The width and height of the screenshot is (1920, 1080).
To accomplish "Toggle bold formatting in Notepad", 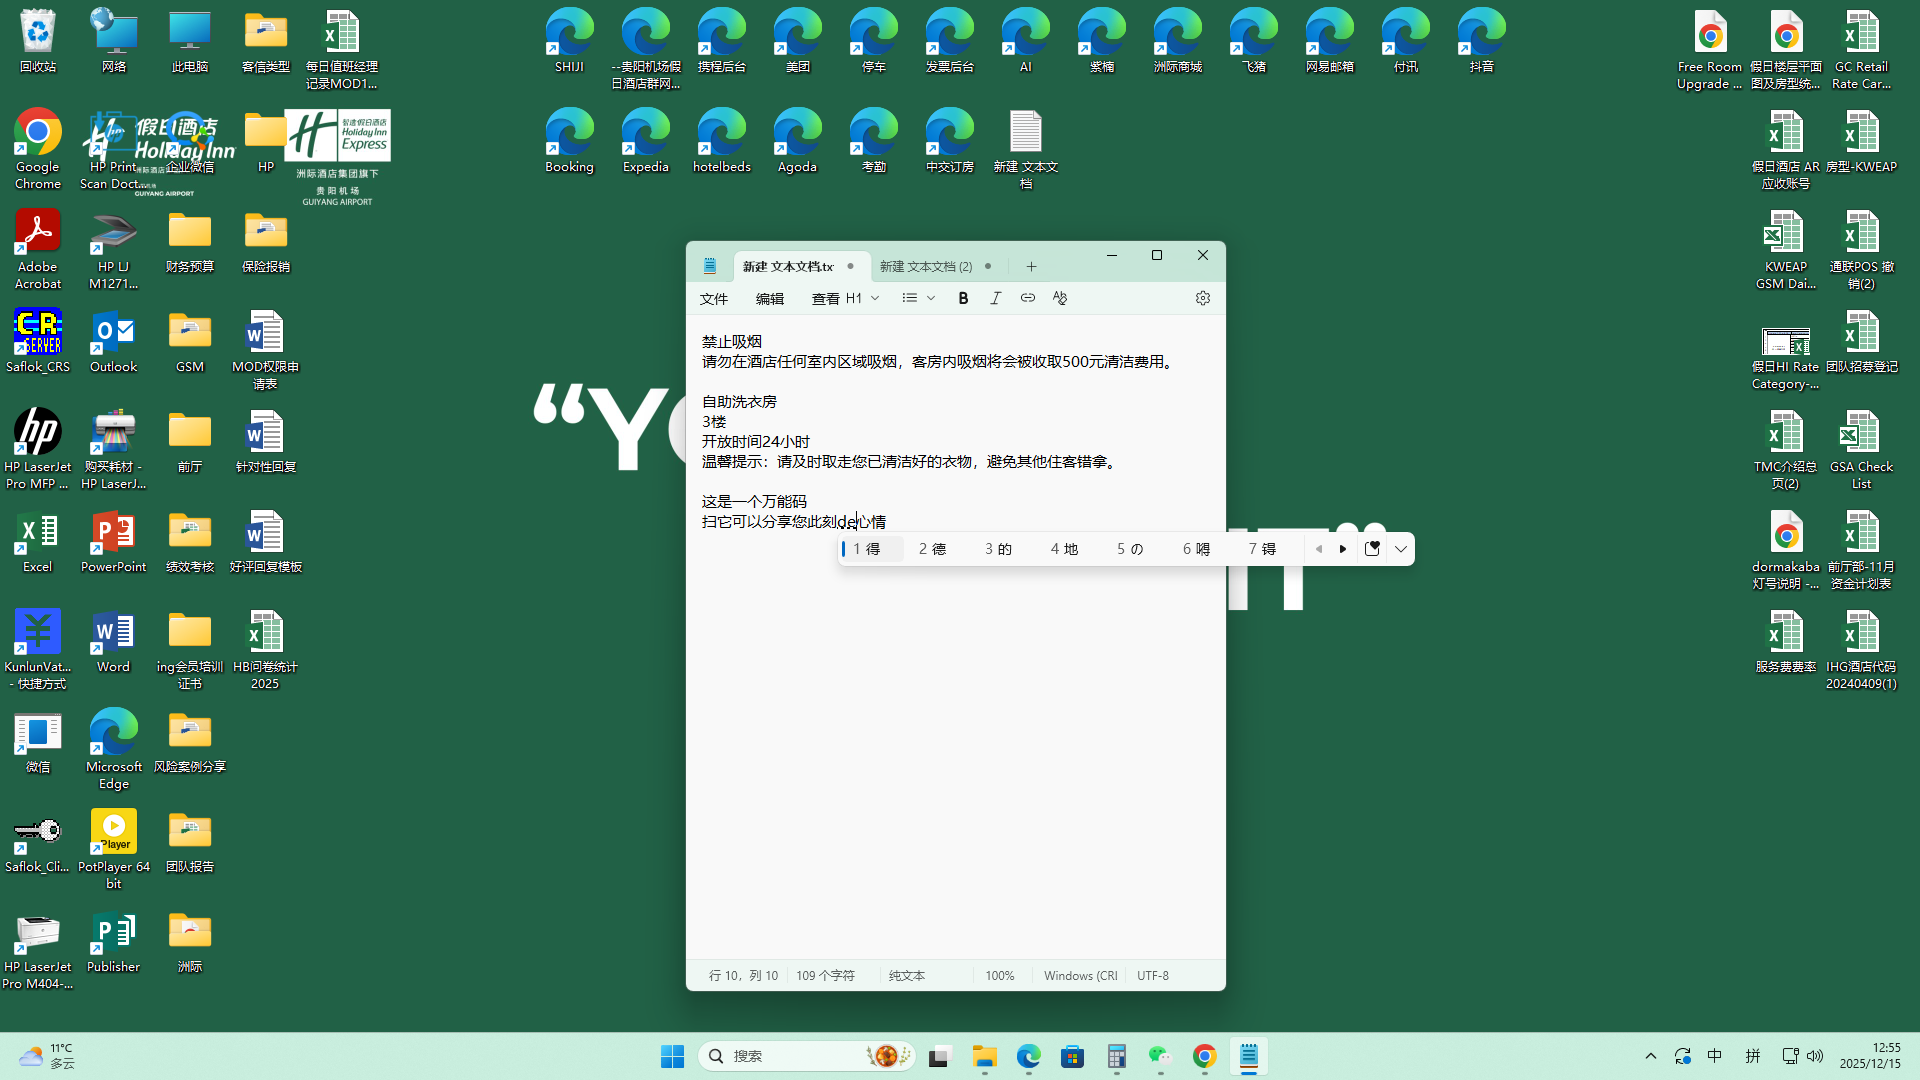I will point(963,298).
